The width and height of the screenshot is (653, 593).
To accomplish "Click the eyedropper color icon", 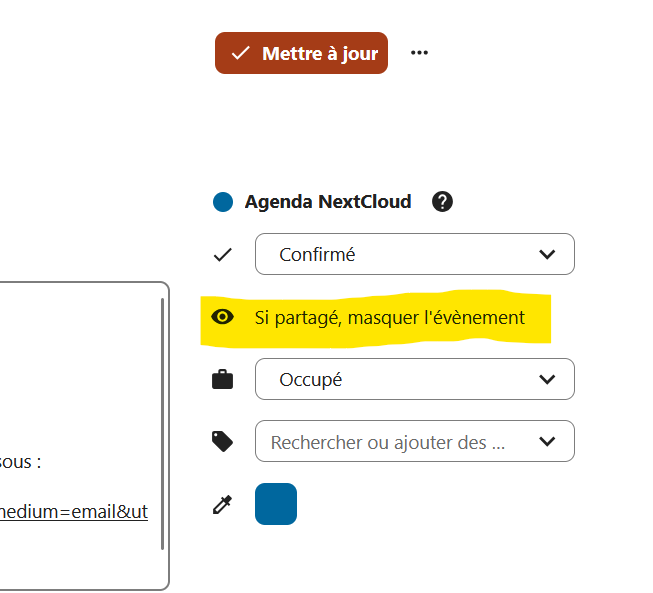I will tap(223, 505).
